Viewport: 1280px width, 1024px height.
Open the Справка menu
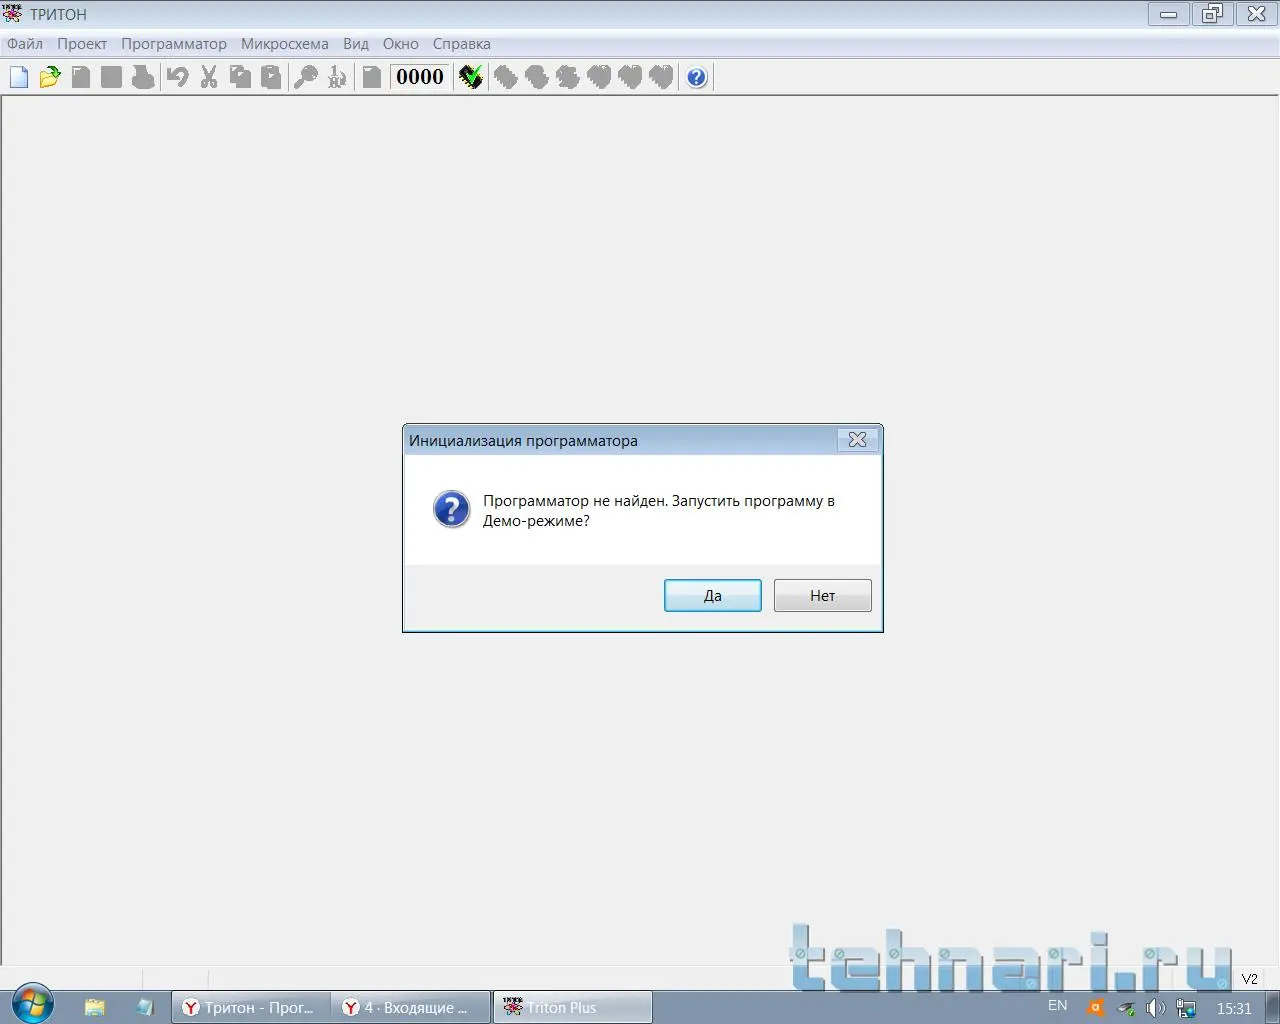462,44
